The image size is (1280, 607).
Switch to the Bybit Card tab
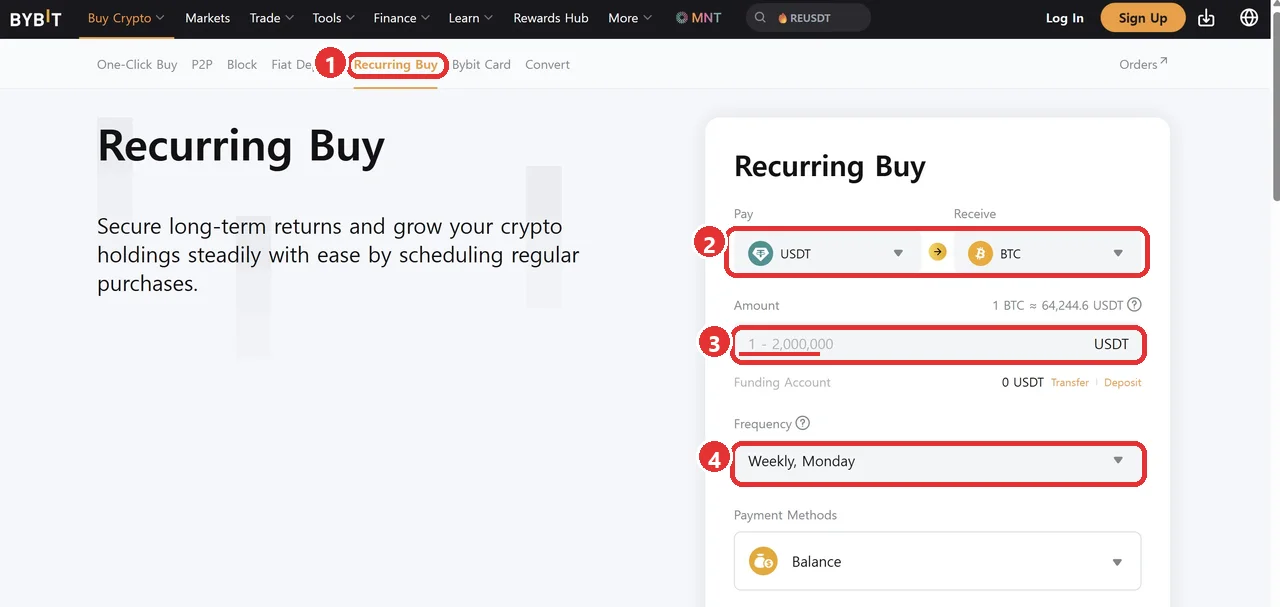481,64
